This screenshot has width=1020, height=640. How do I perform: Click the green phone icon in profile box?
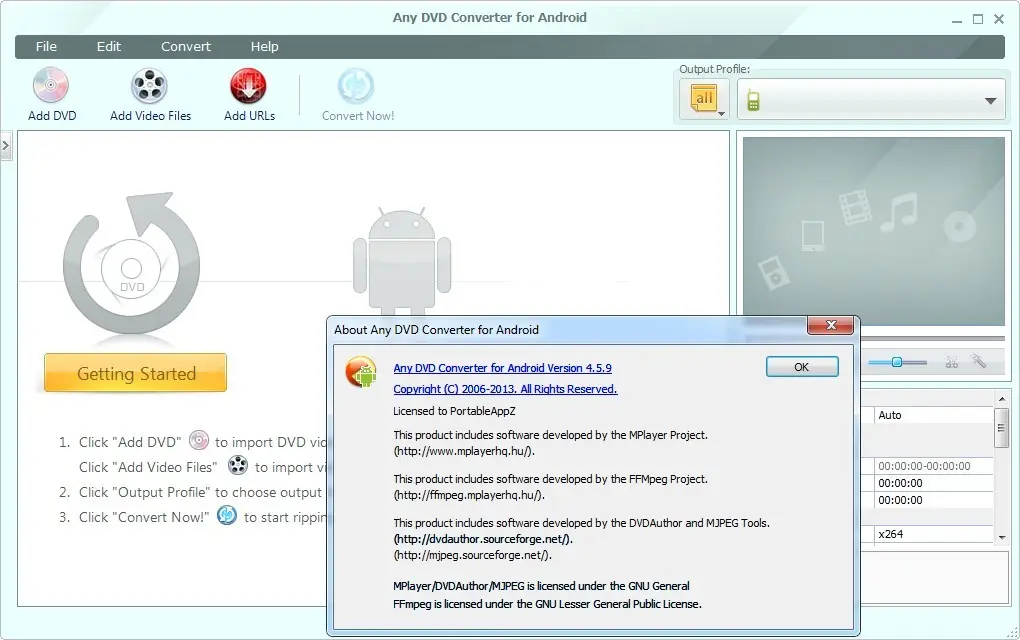[753, 100]
